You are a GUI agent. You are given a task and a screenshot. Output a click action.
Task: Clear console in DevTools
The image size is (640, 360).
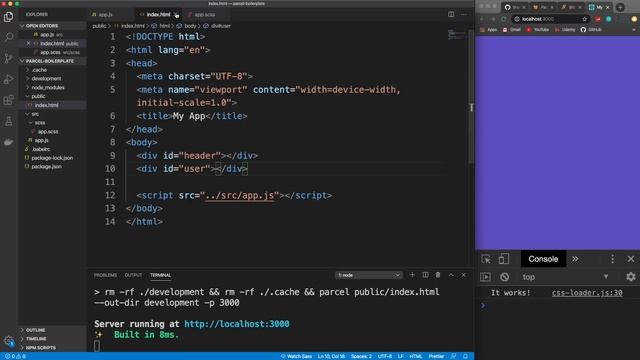click(x=504, y=277)
